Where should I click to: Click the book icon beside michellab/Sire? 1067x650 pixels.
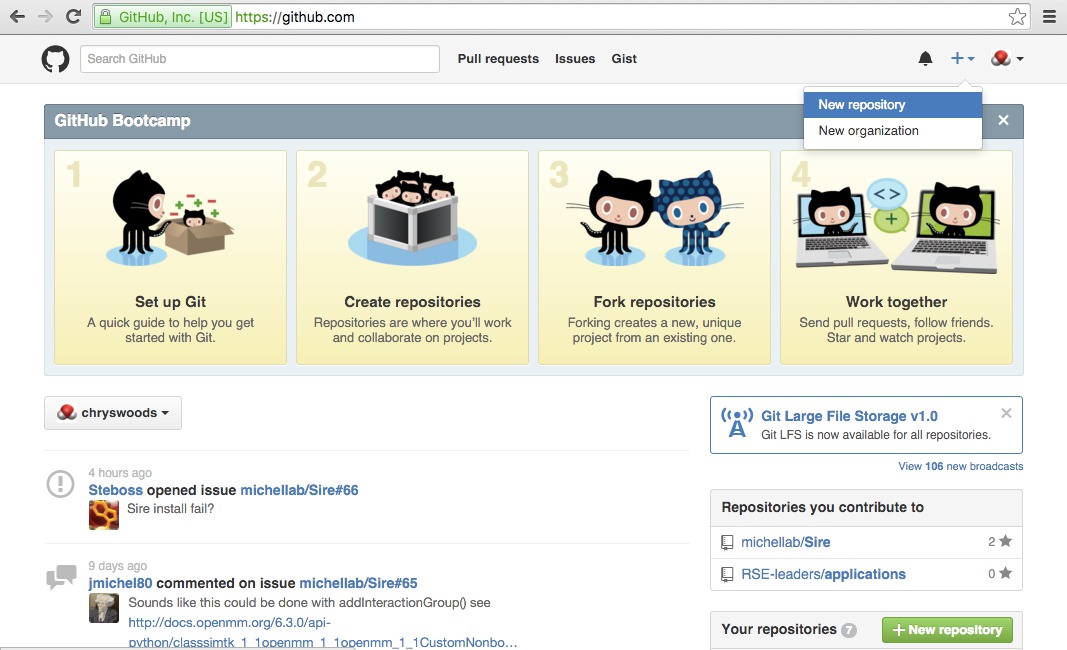[x=727, y=542]
